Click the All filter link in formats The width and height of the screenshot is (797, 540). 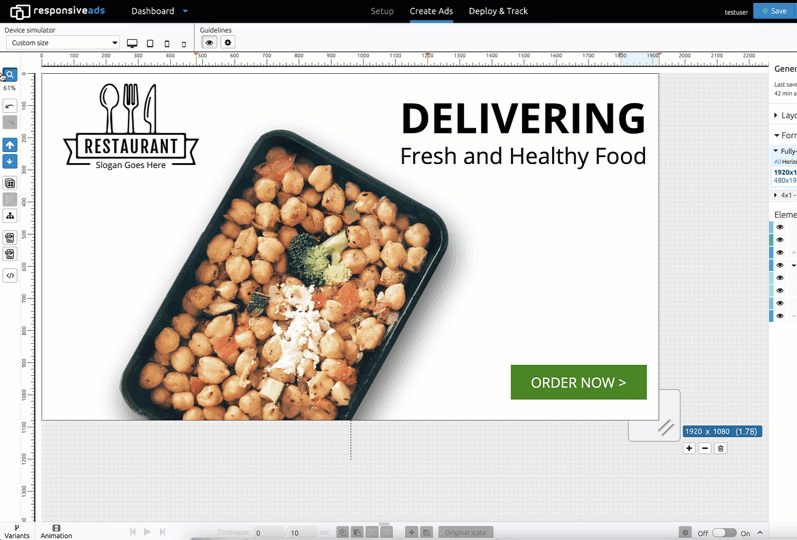[777, 162]
